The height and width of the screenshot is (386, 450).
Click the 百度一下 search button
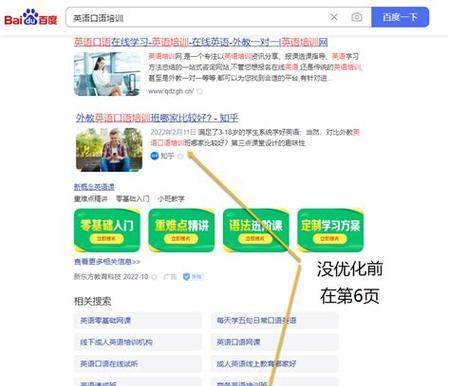[400, 17]
